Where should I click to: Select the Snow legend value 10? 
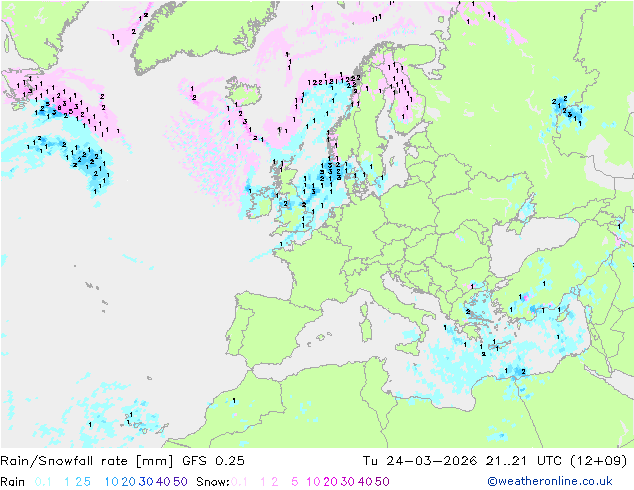pyautogui.click(x=313, y=482)
